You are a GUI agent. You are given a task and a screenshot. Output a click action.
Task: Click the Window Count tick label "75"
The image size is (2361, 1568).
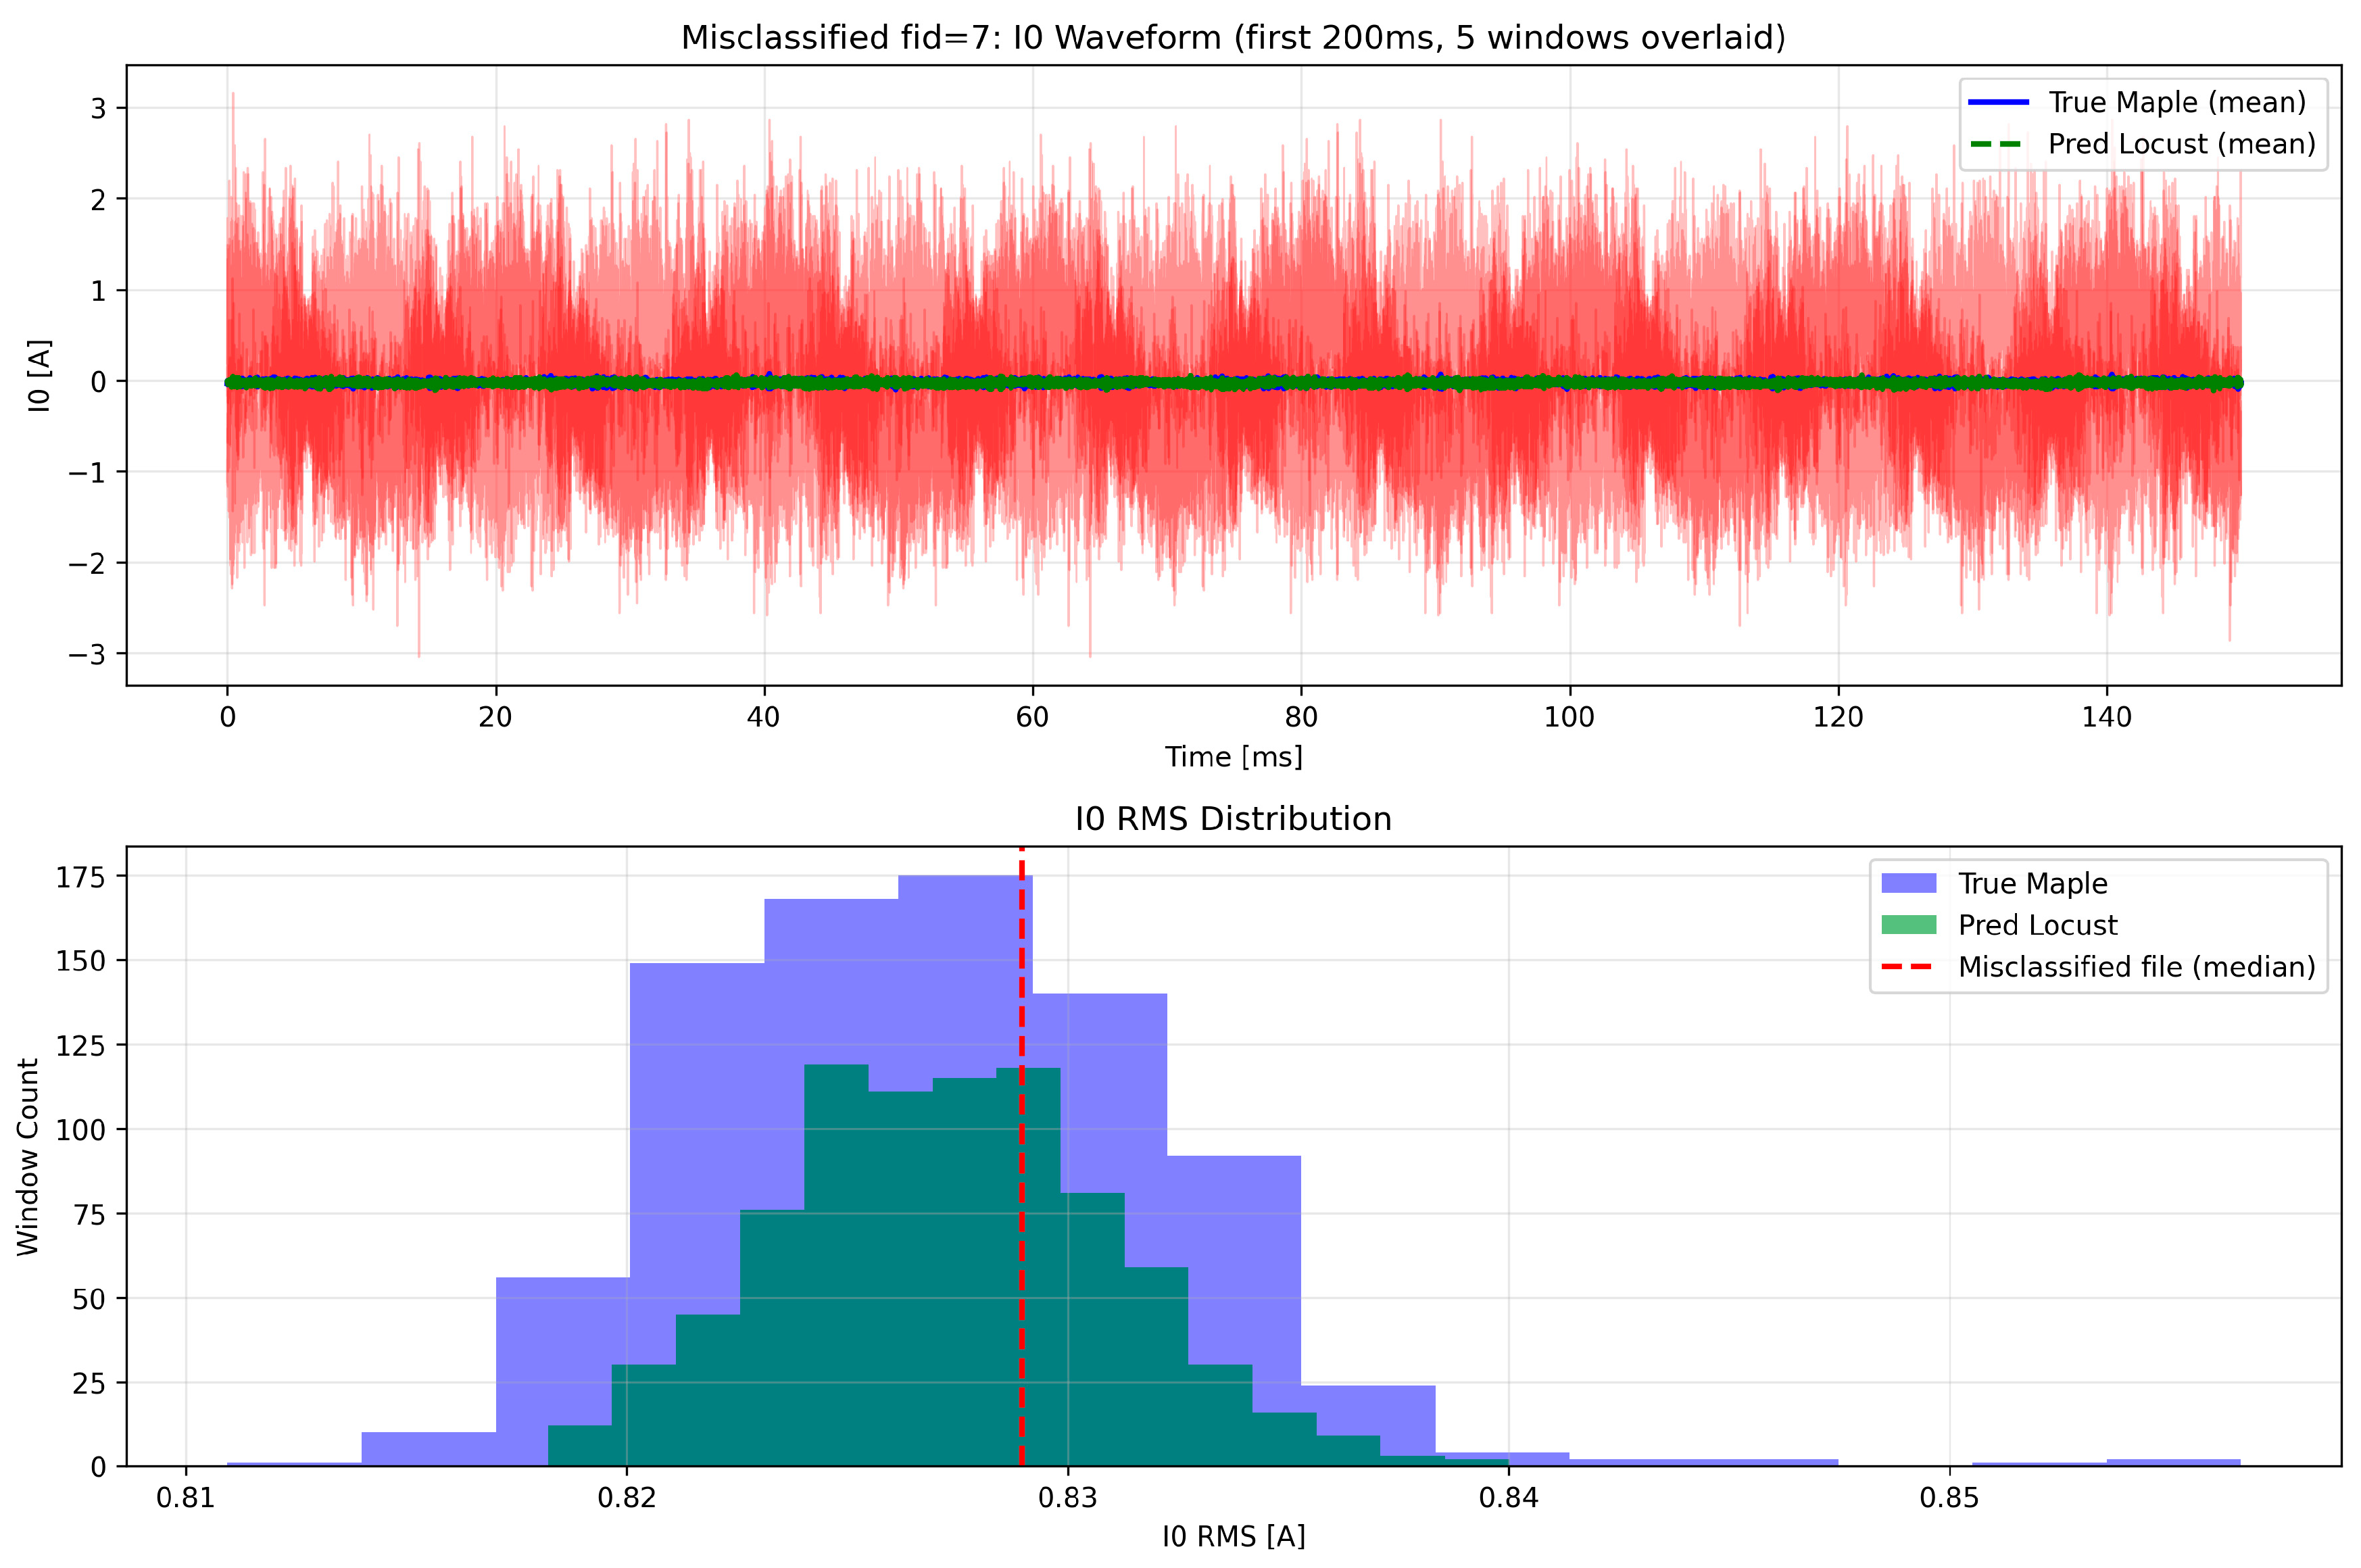(x=89, y=1214)
